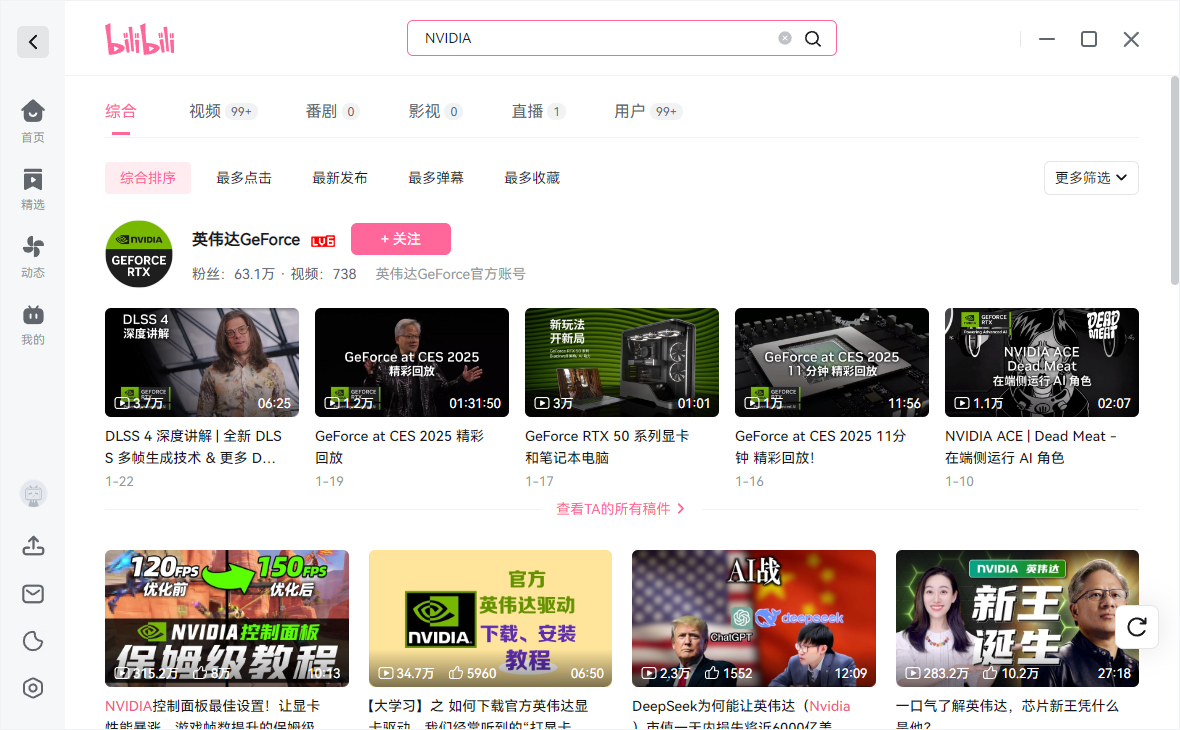Open the 官方英伟达驱动下载安装教程 thumbnail

coord(490,618)
